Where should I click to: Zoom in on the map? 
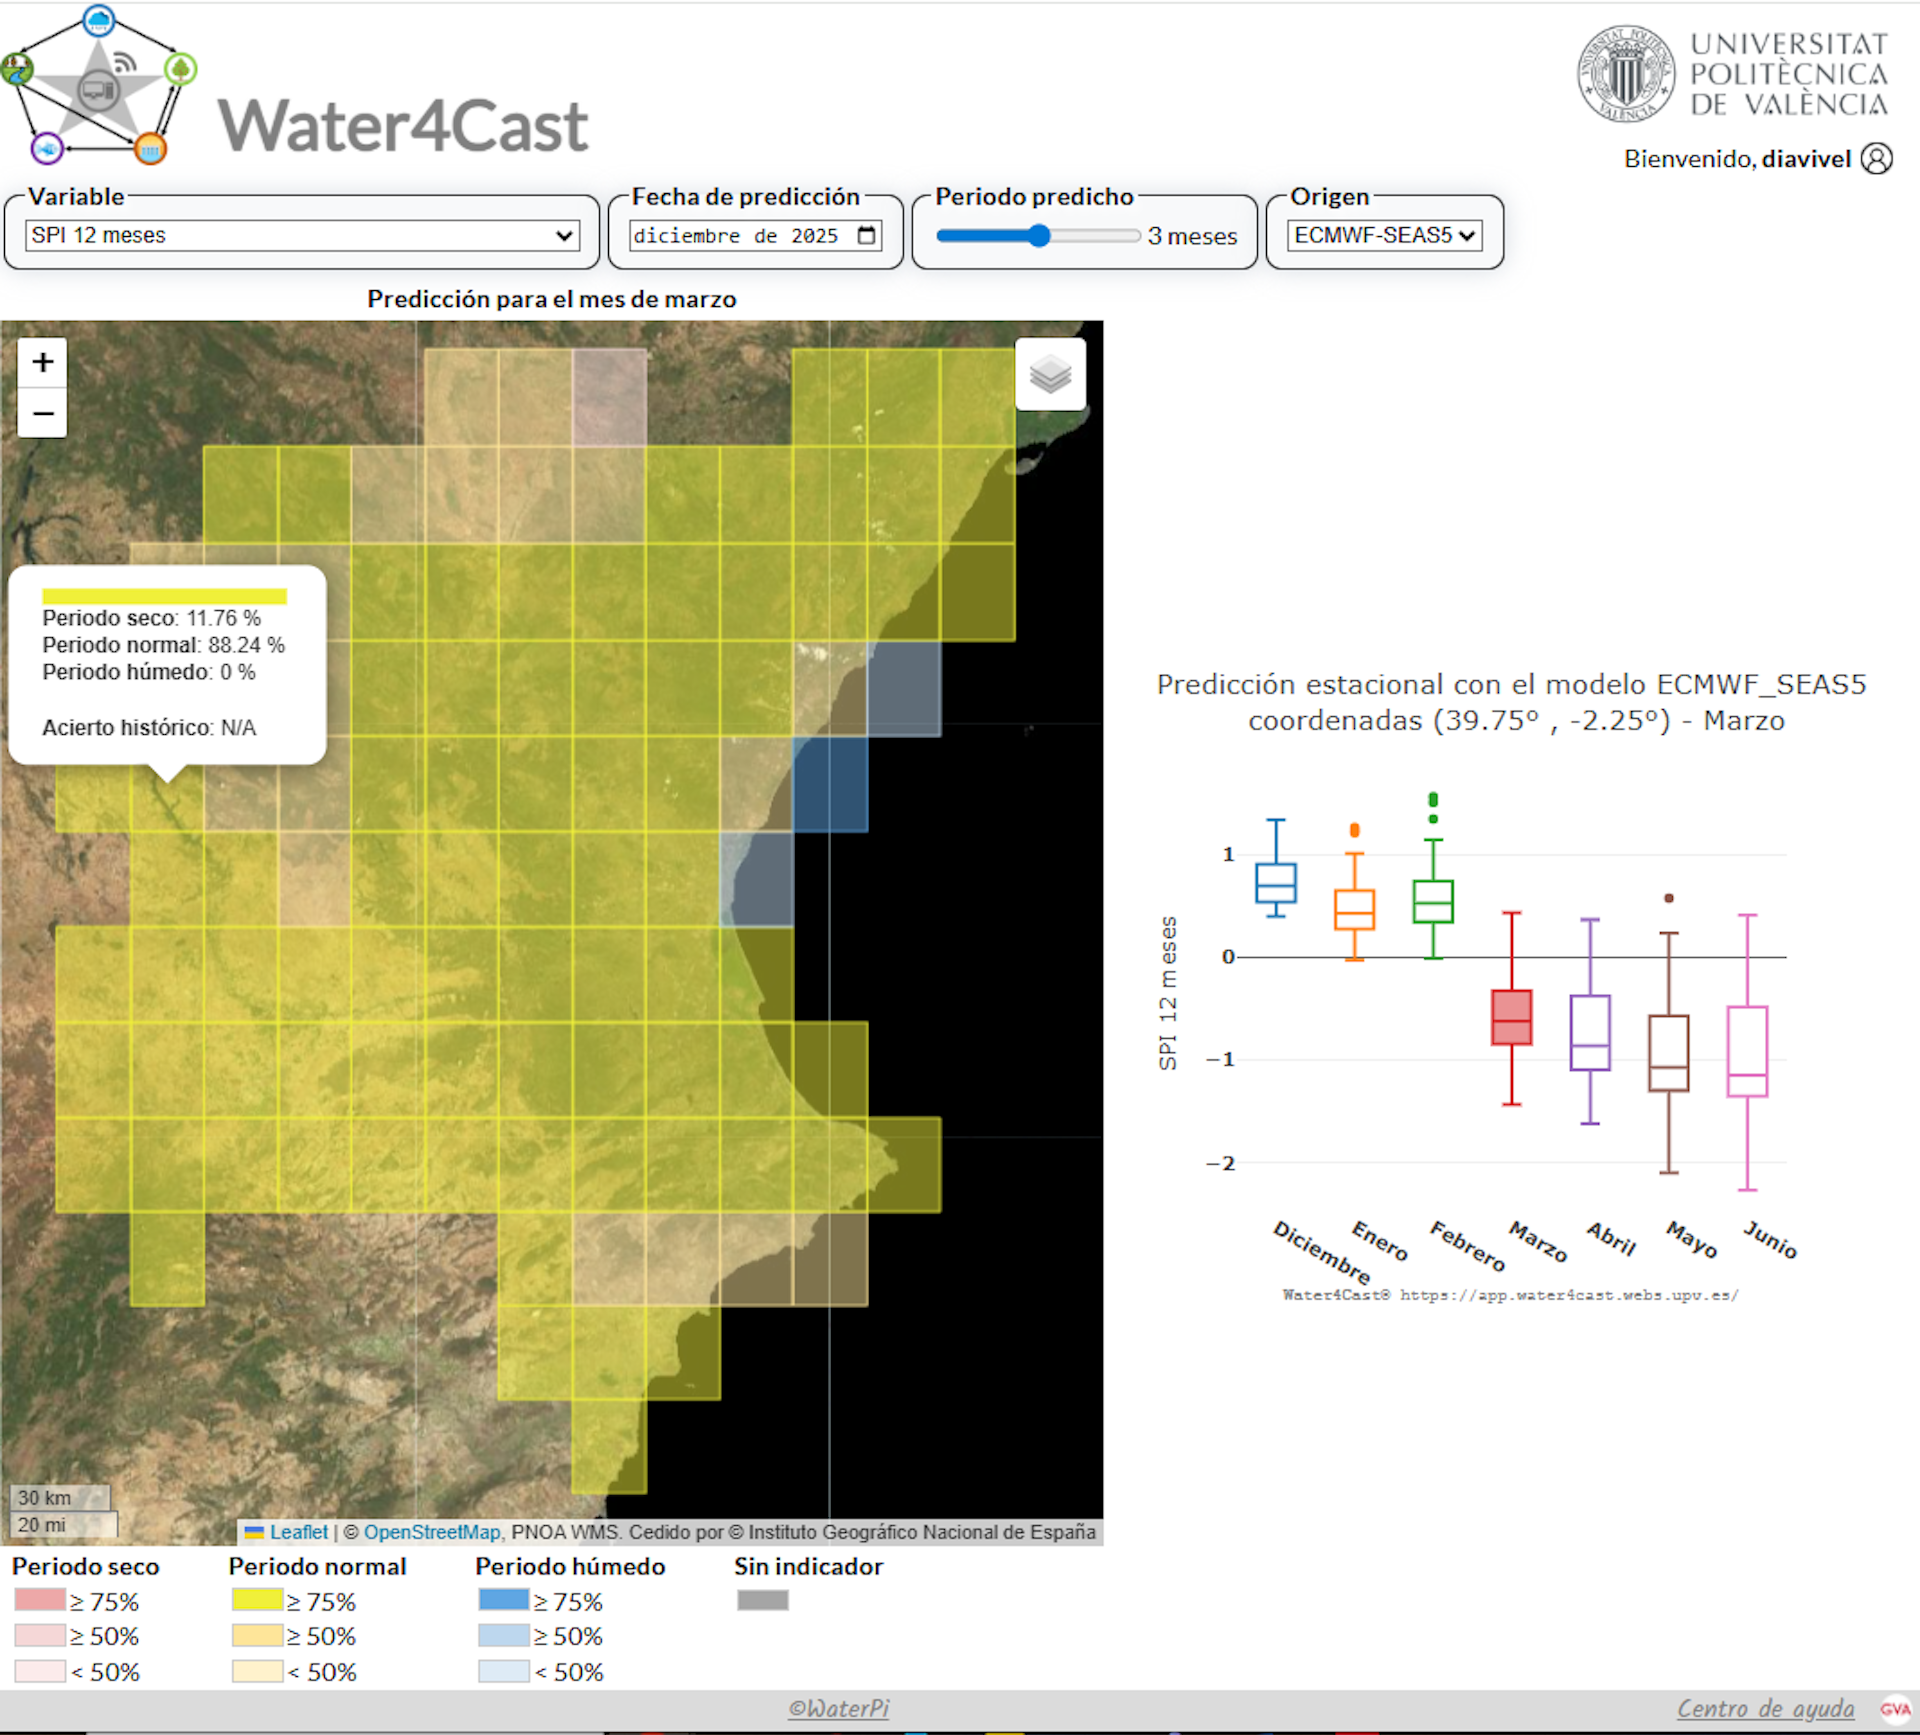[x=42, y=362]
